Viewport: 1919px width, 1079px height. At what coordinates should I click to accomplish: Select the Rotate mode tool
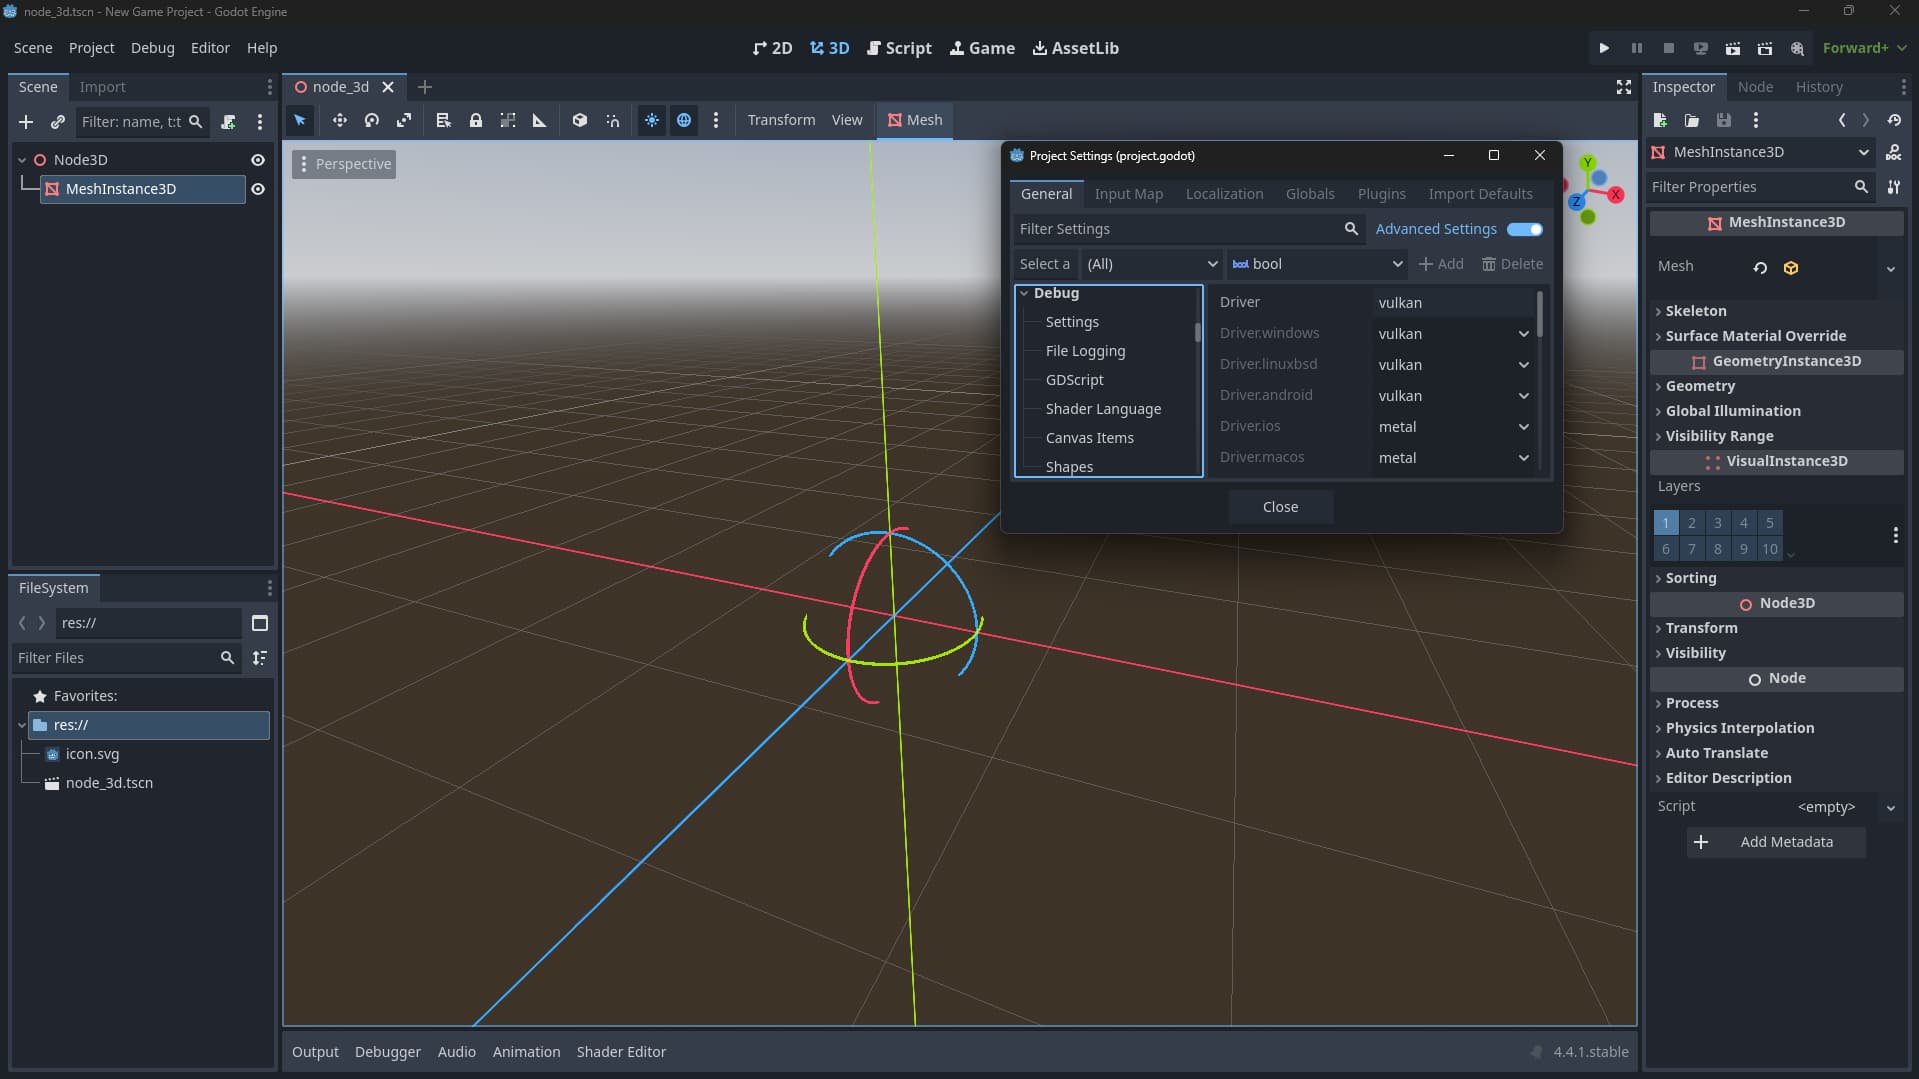(372, 120)
